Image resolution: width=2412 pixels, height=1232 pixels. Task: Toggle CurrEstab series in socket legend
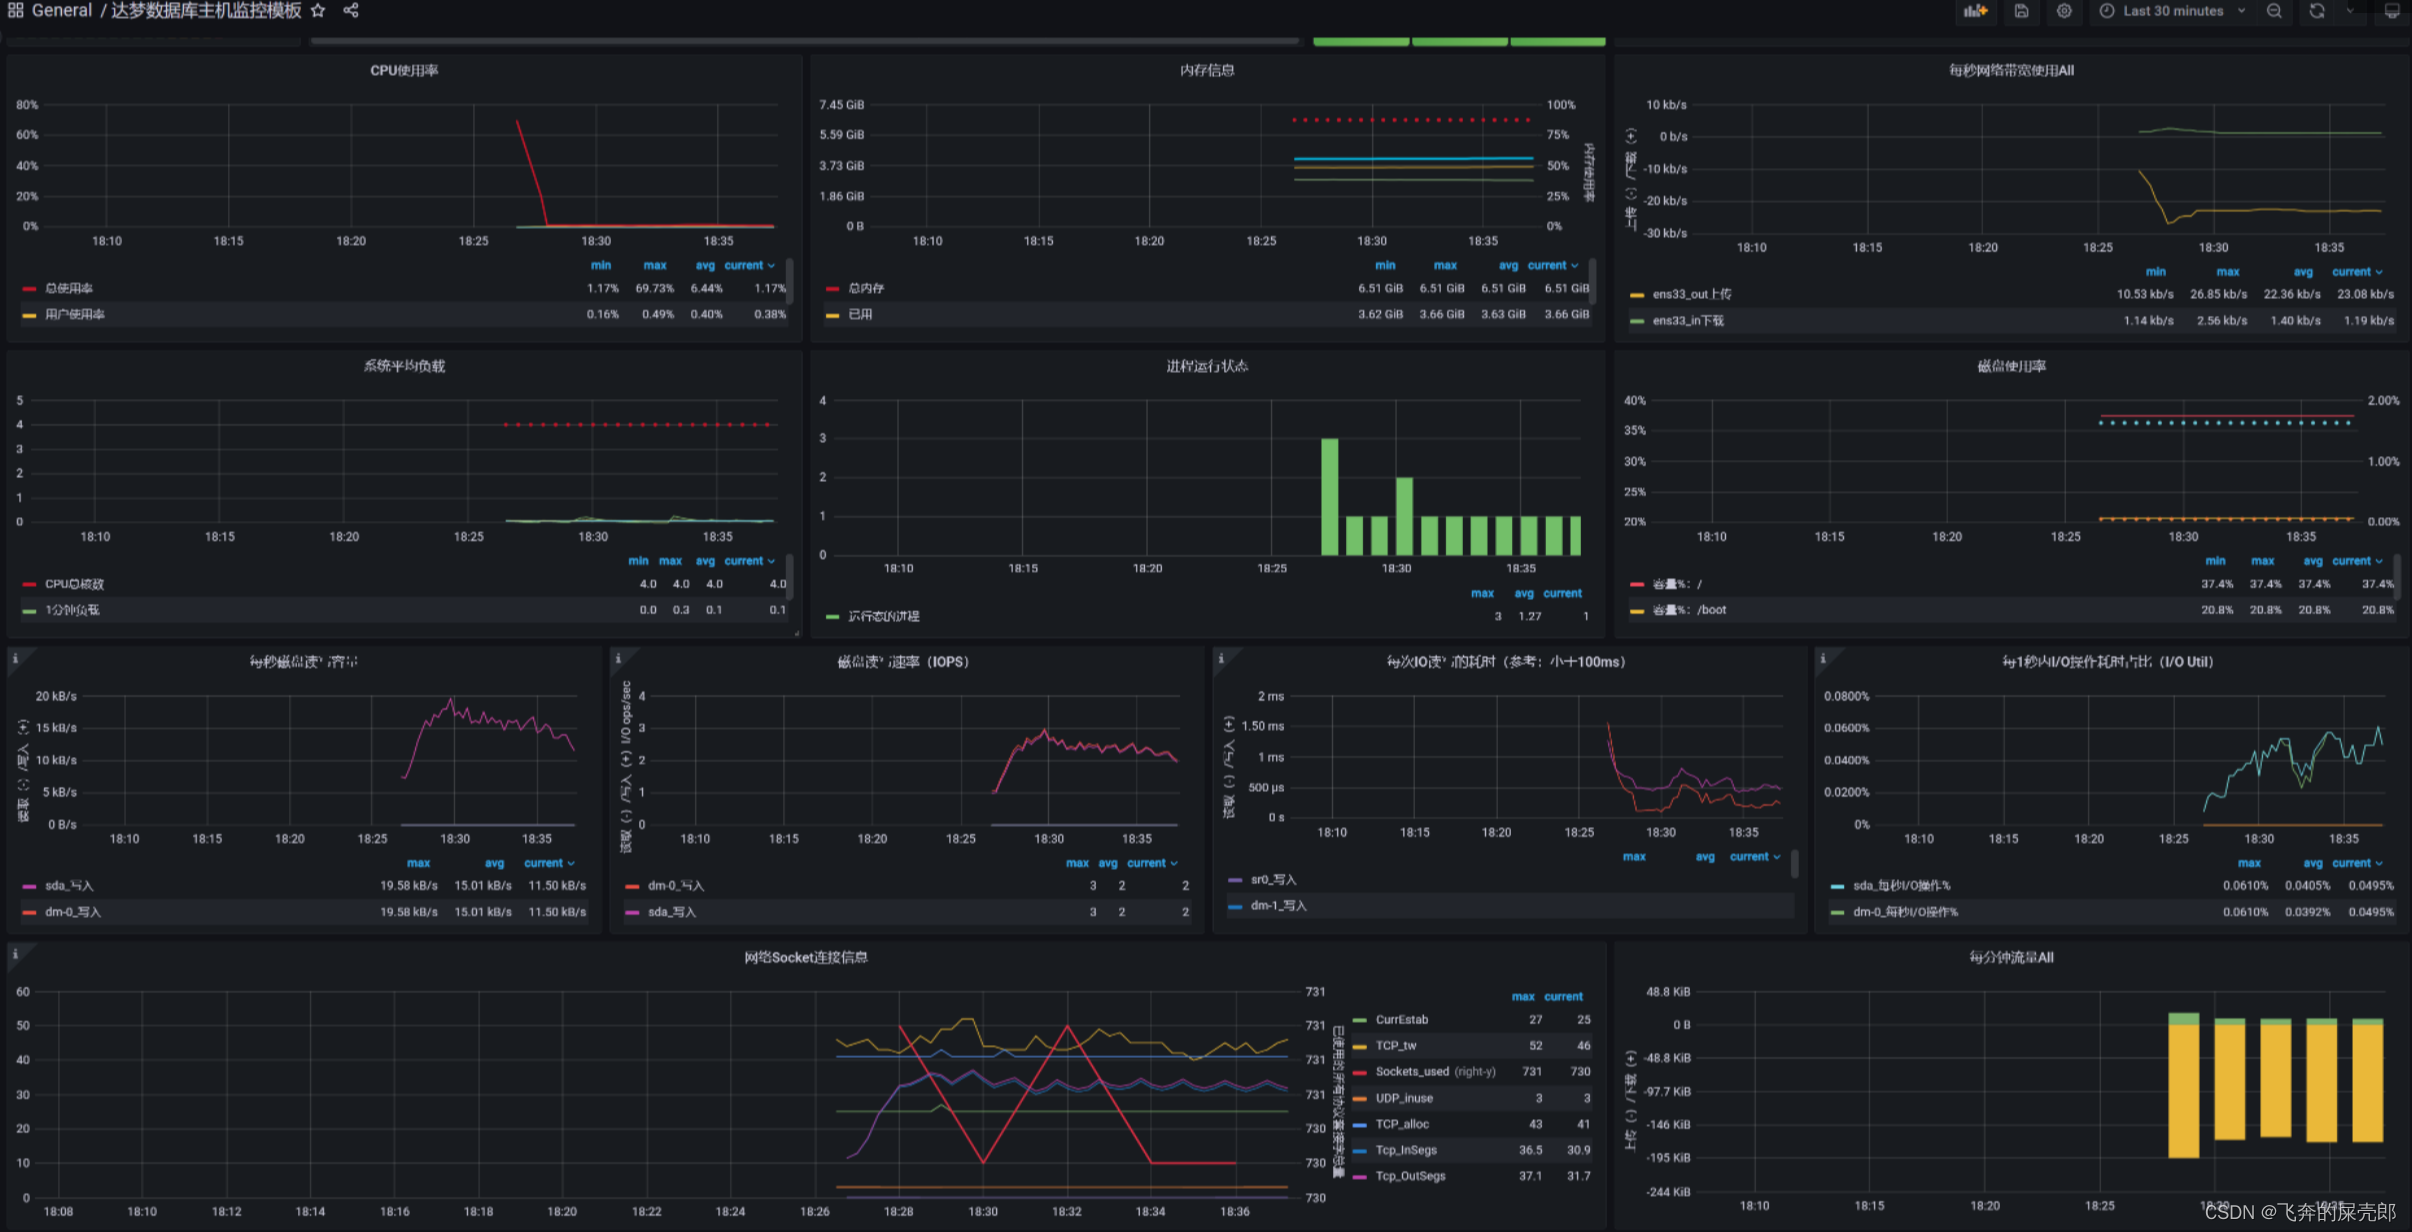point(1401,1020)
